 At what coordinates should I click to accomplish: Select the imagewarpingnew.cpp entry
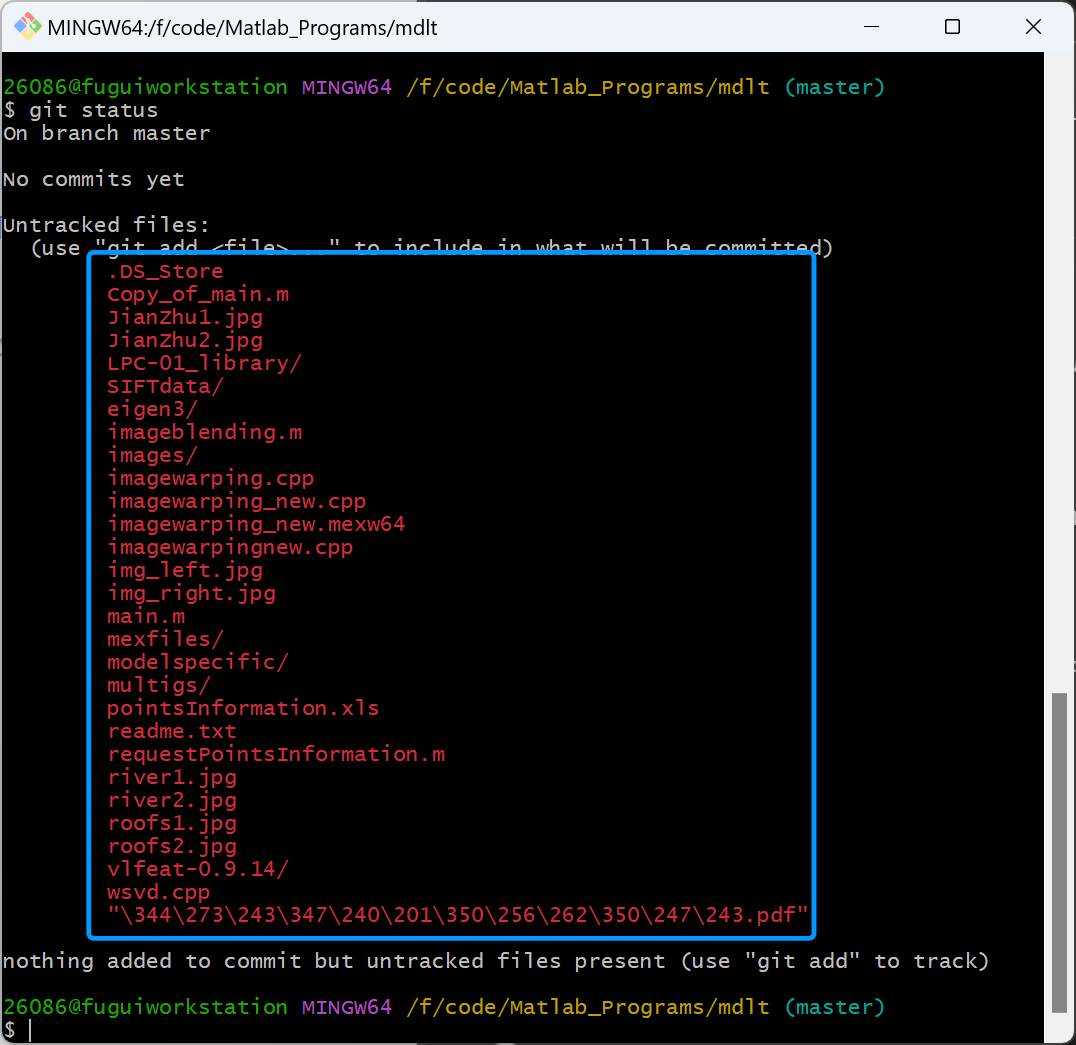click(231, 547)
